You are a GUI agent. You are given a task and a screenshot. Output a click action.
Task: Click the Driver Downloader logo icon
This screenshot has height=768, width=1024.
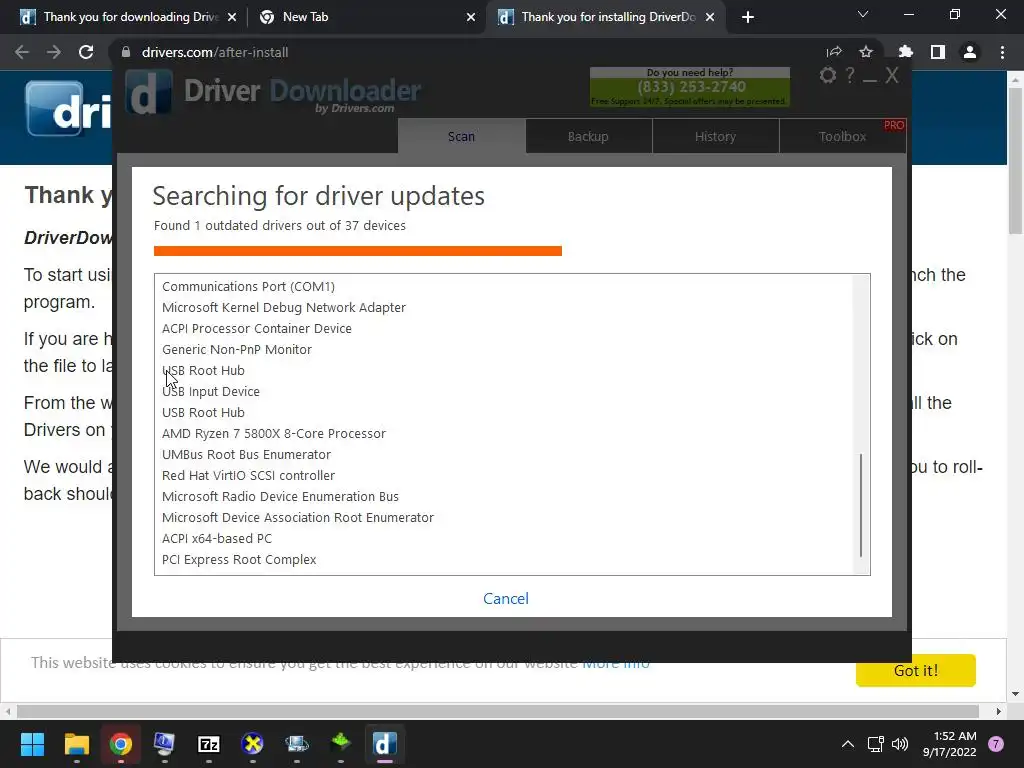(x=148, y=93)
